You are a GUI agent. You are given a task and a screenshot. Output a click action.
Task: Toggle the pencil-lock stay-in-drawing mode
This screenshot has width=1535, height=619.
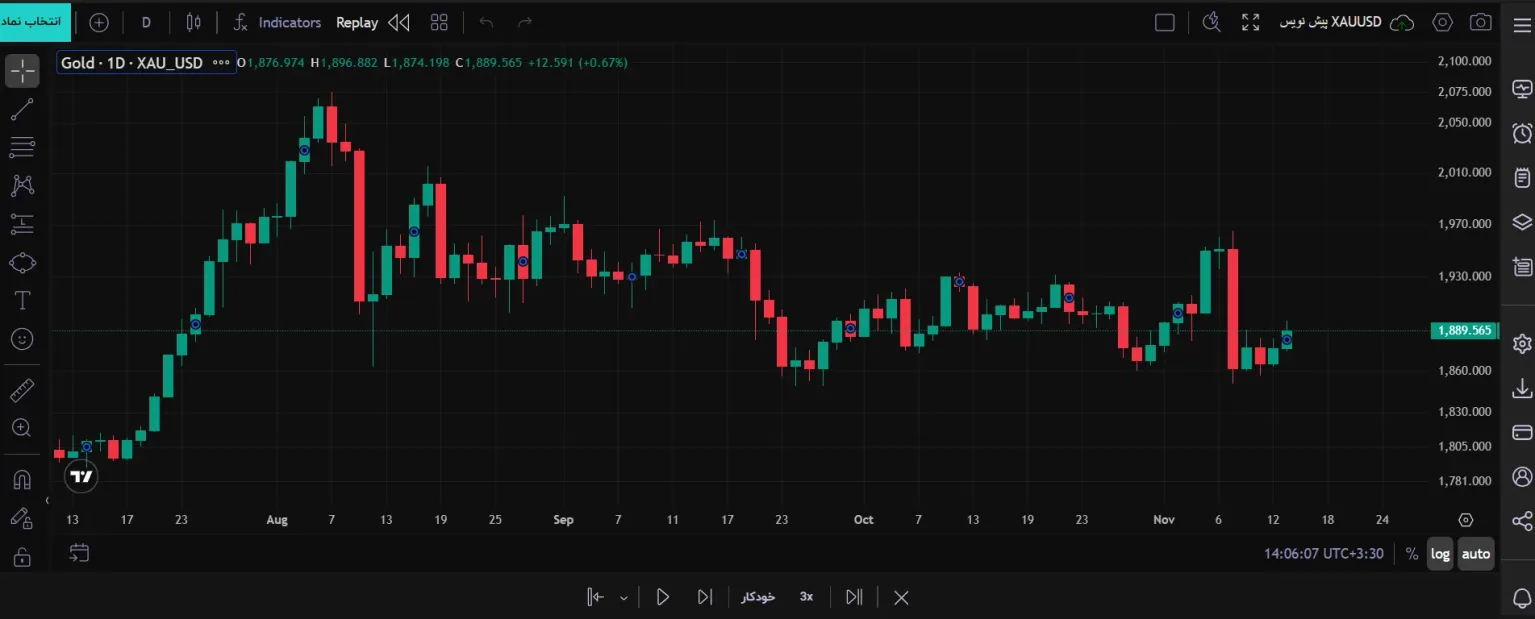22,517
